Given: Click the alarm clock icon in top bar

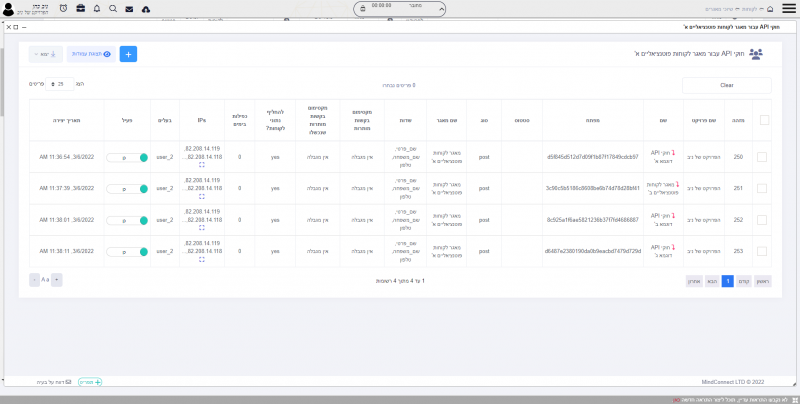Looking at the screenshot, I should 64,8.
